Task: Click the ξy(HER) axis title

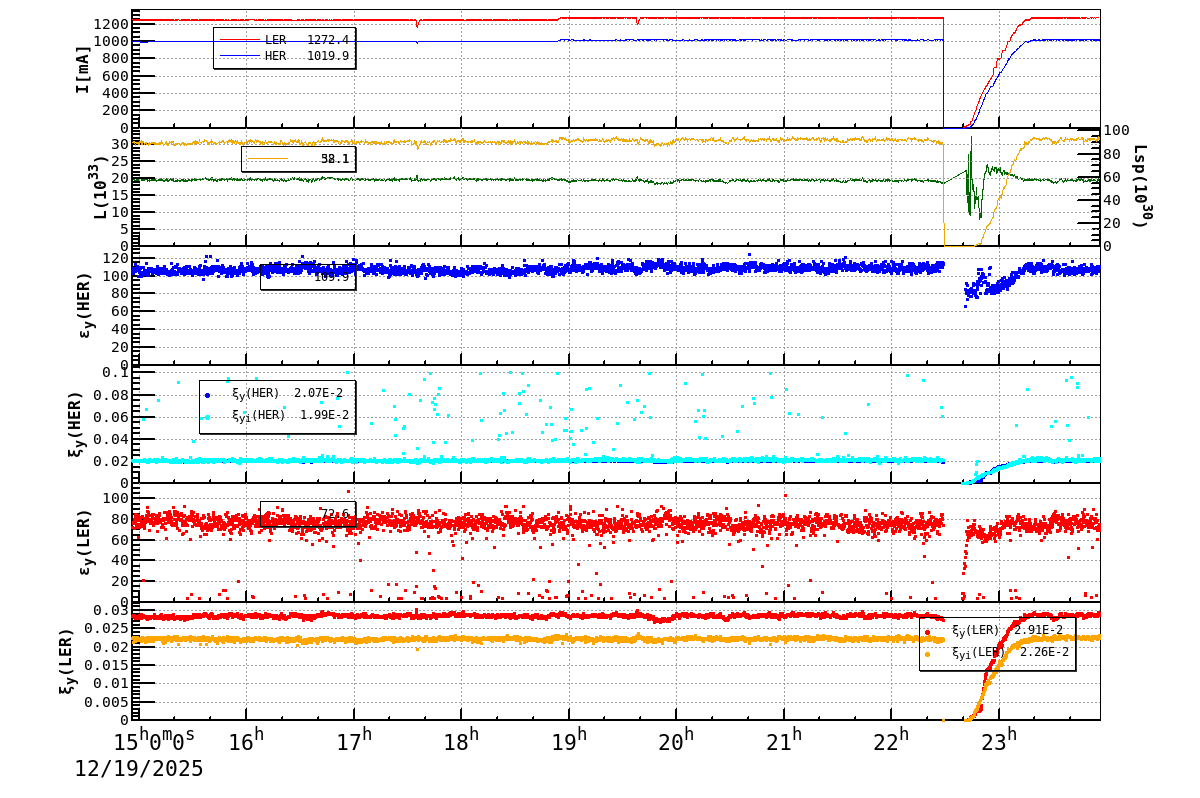Action: point(76,424)
